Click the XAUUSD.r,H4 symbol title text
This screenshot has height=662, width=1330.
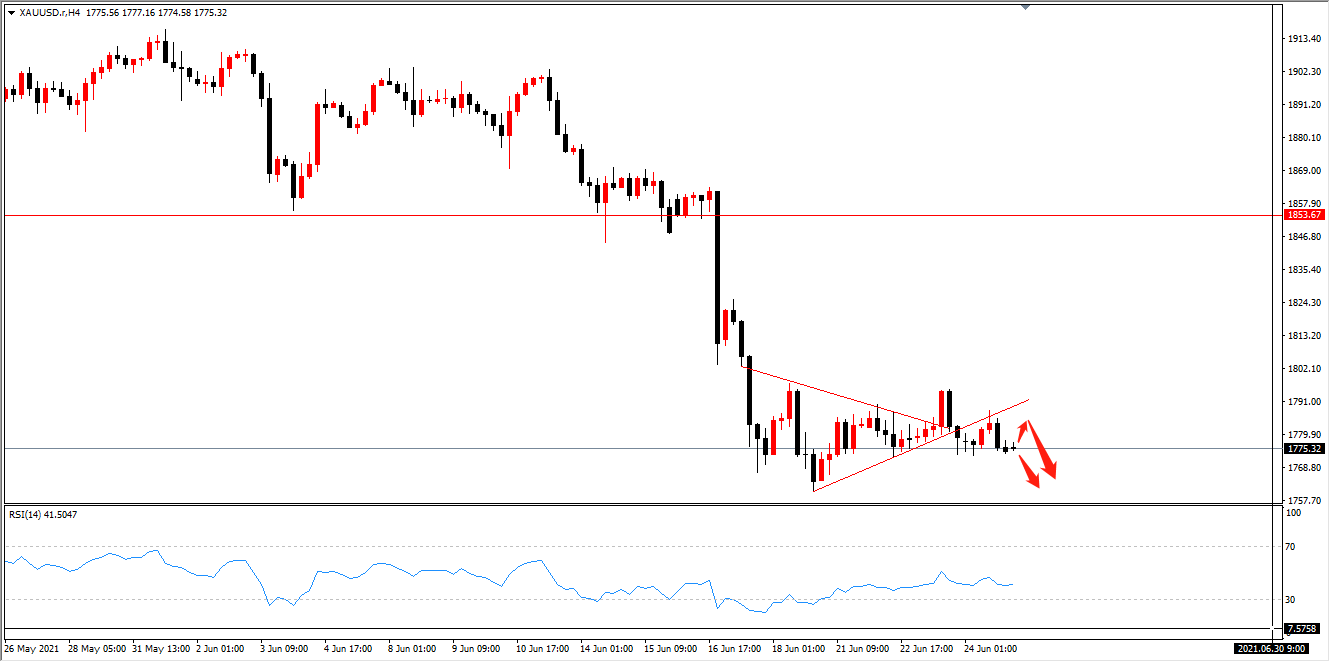click(51, 13)
